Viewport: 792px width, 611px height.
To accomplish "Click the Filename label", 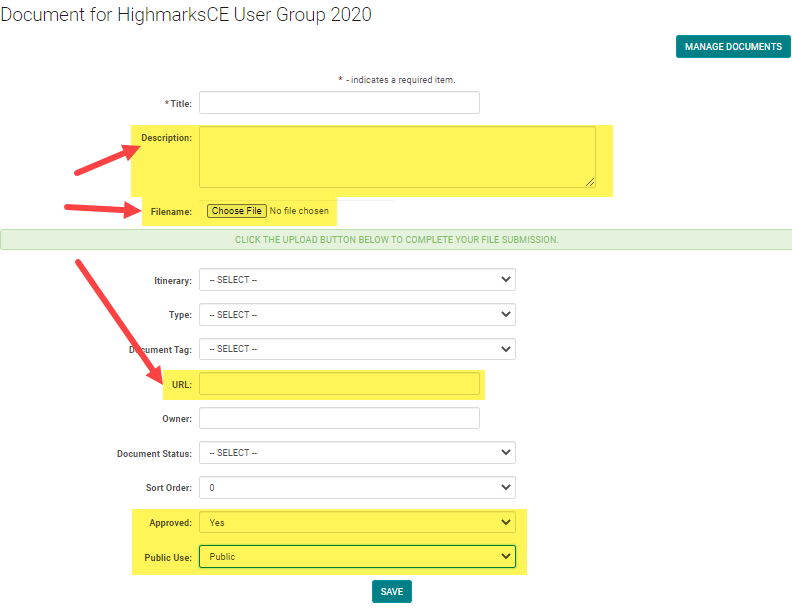I will pyautogui.click(x=171, y=212).
